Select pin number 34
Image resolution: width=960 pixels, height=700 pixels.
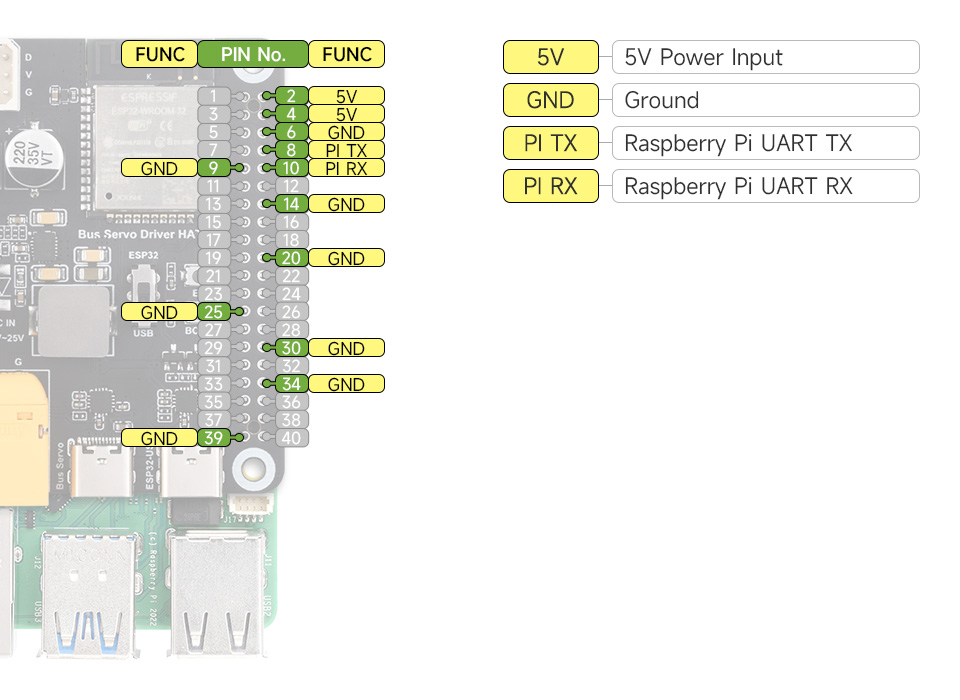(x=291, y=384)
